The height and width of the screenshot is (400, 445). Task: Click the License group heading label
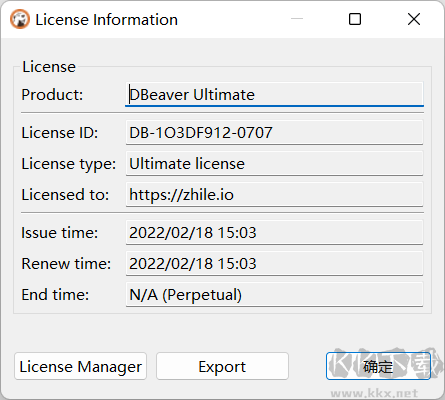click(49, 67)
